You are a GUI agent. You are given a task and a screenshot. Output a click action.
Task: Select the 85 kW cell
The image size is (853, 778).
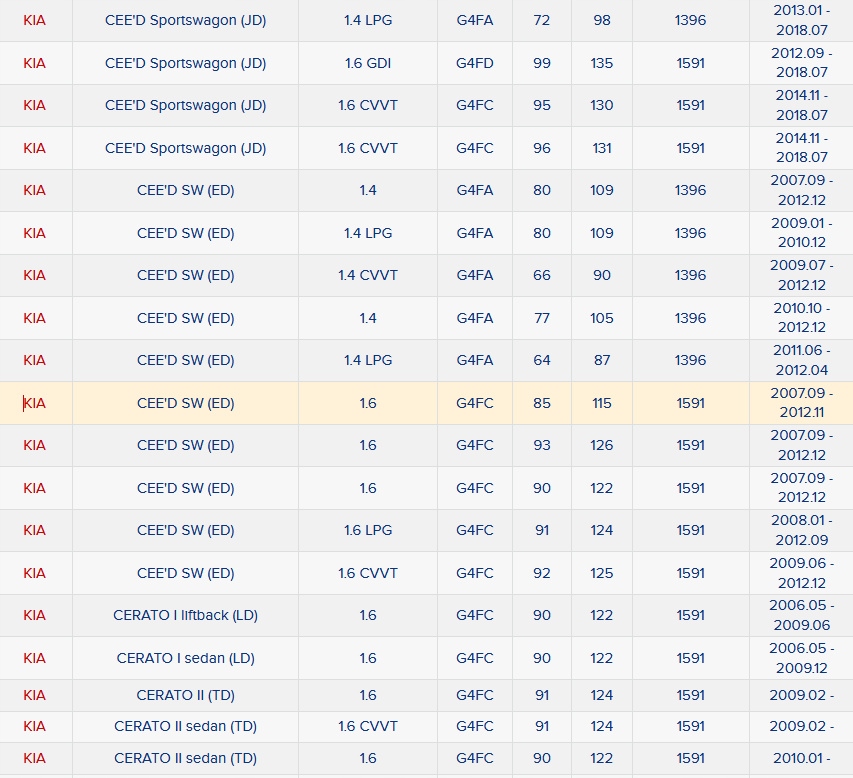pos(542,403)
